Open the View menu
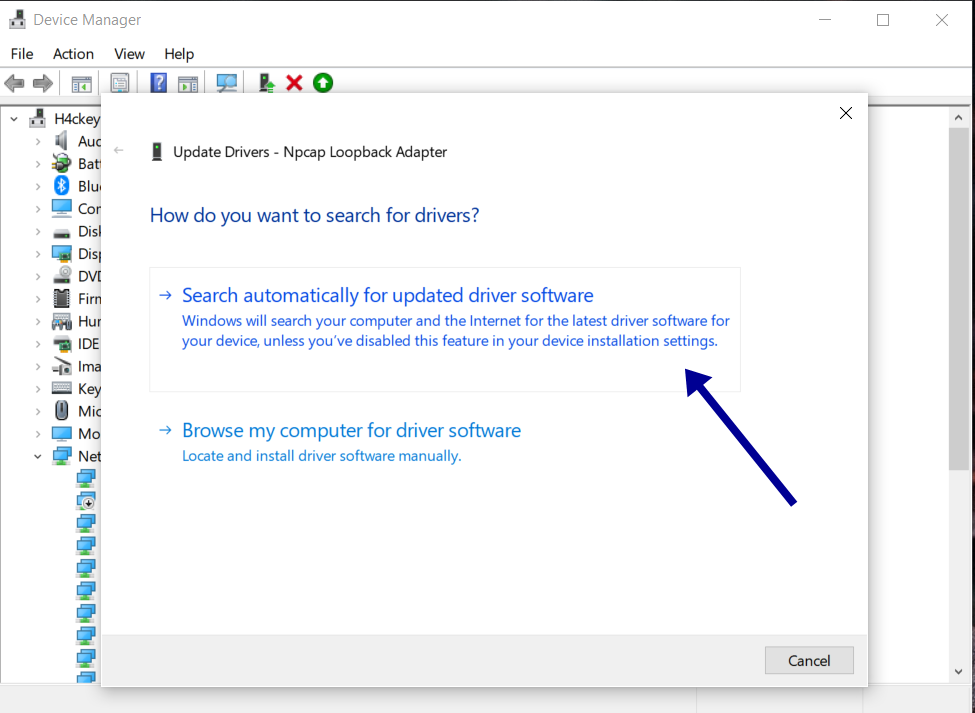The width and height of the screenshot is (975, 713). pos(129,54)
